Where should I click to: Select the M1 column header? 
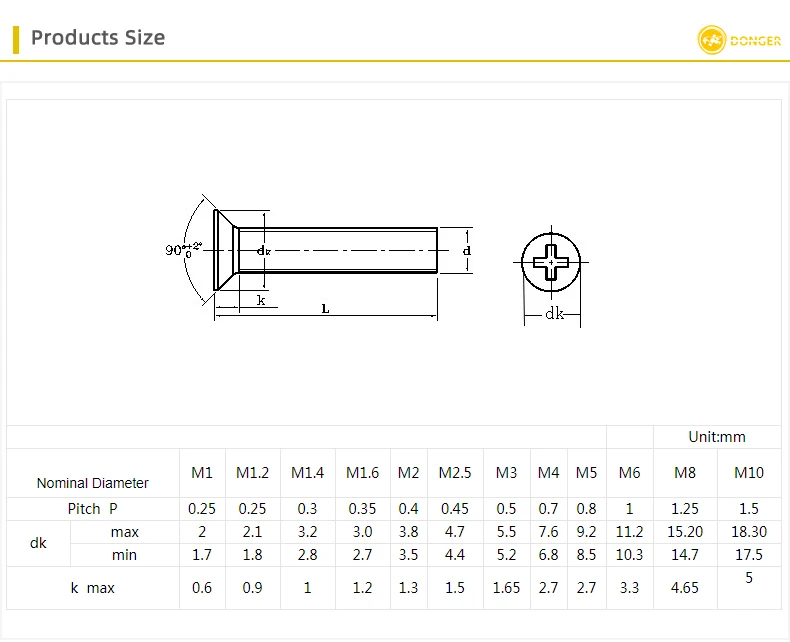202,473
